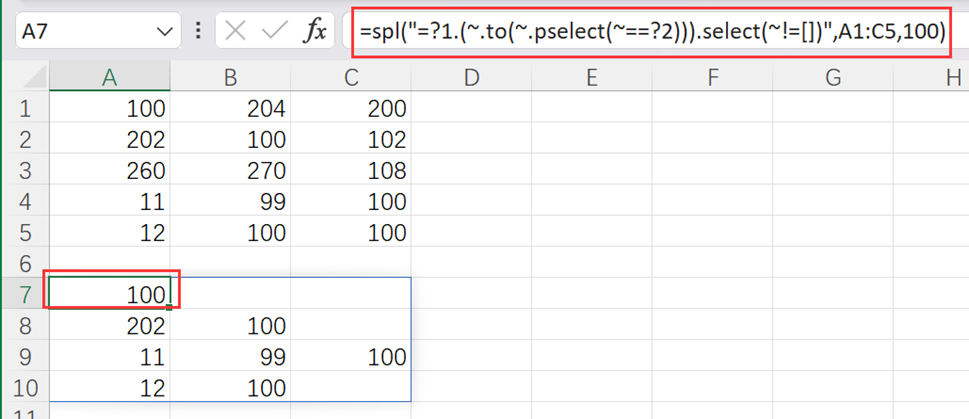Select column D header

coord(470,77)
